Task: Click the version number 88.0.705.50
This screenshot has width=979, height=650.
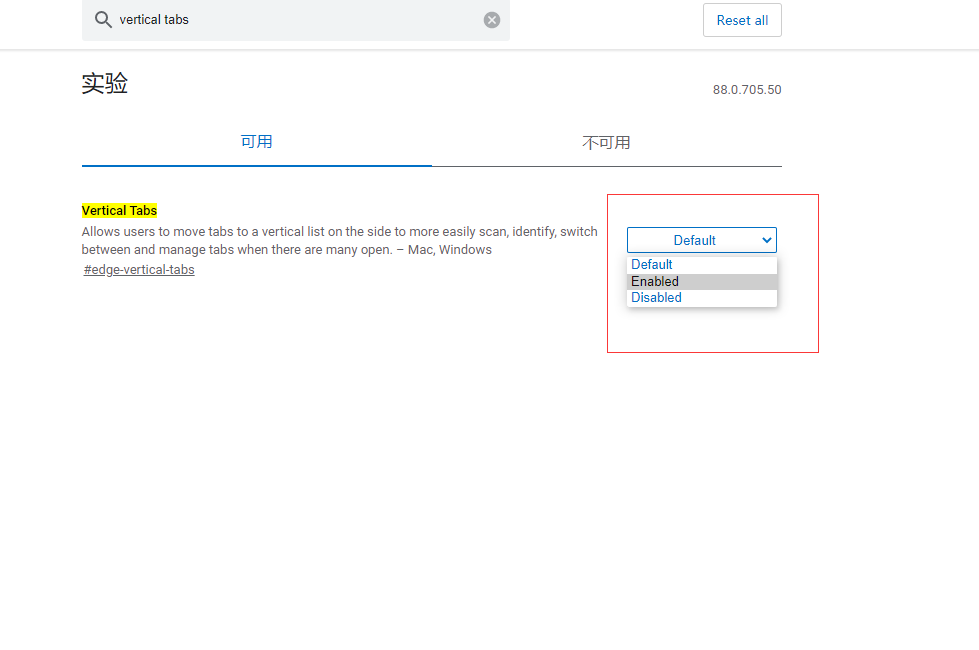Action: (x=747, y=90)
